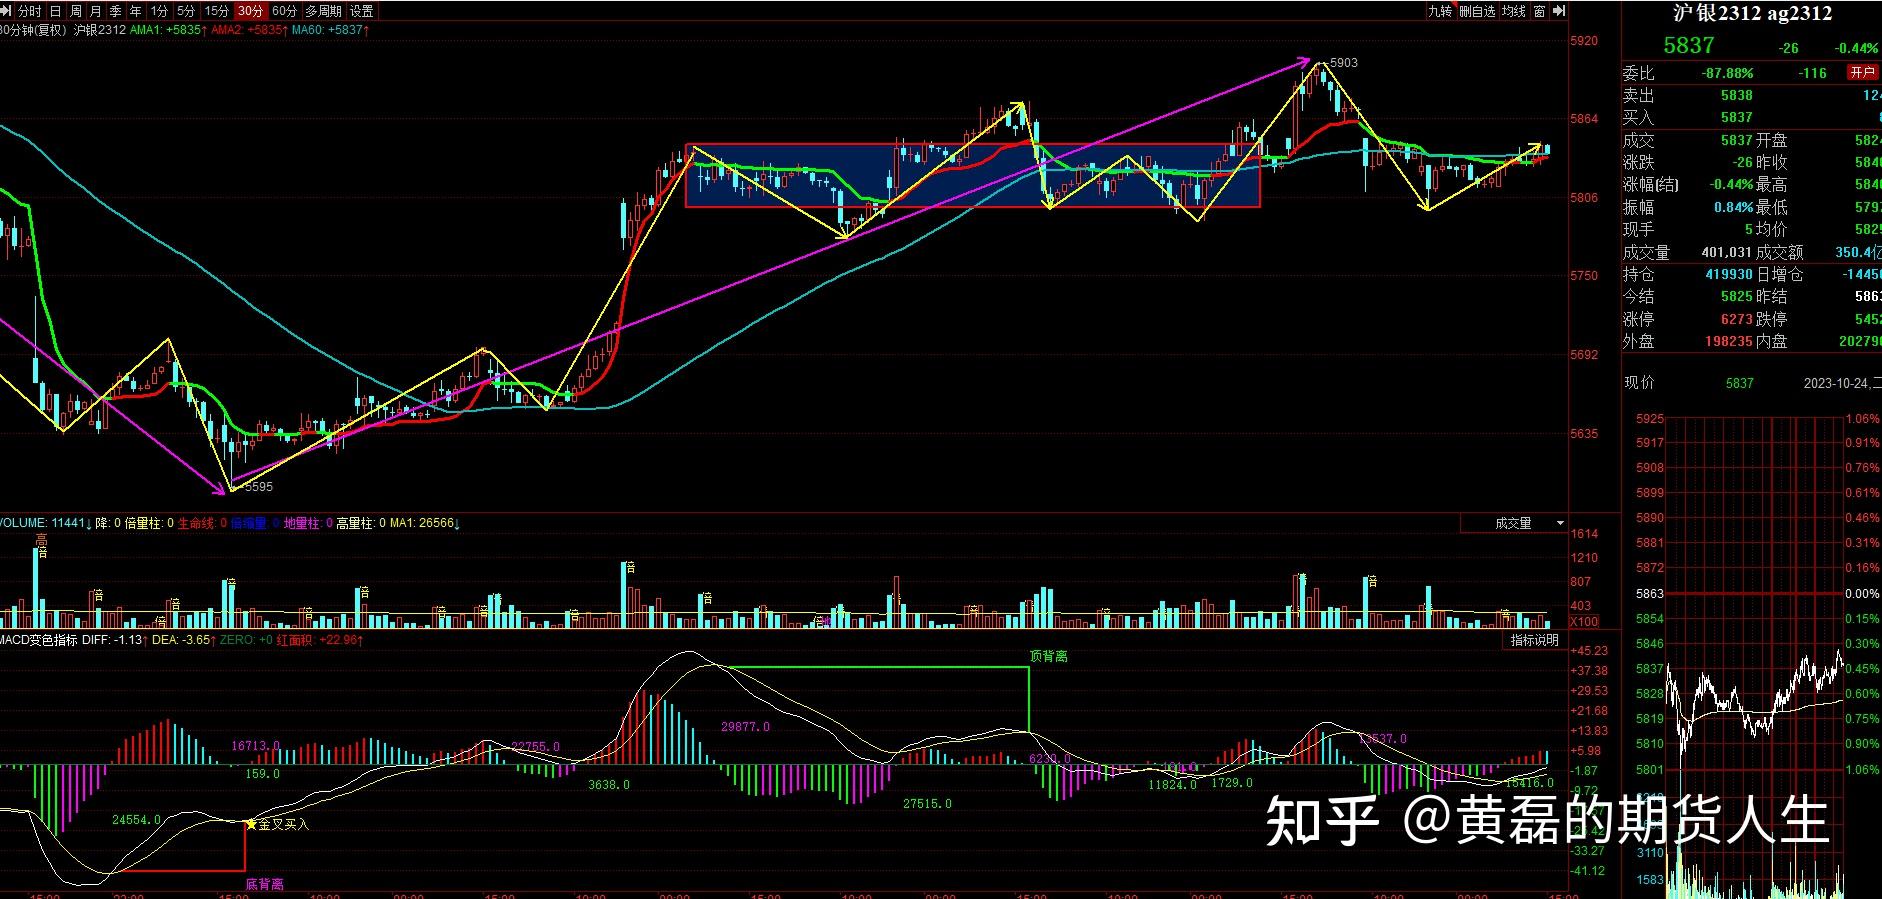Click the X100 volume scale label
This screenshot has width=1882, height=899.
pyautogui.click(x=1584, y=622)
